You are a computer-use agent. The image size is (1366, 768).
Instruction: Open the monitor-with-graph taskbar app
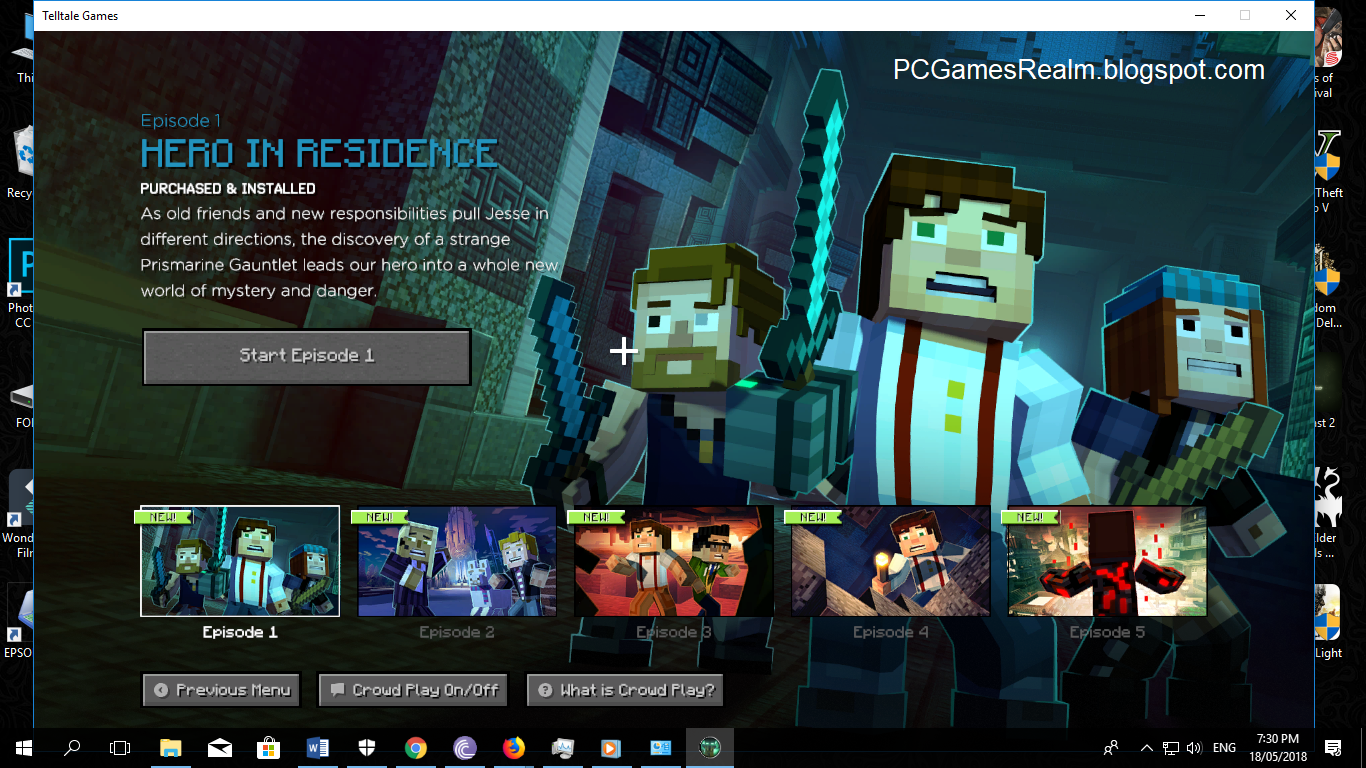pos(563,747)
